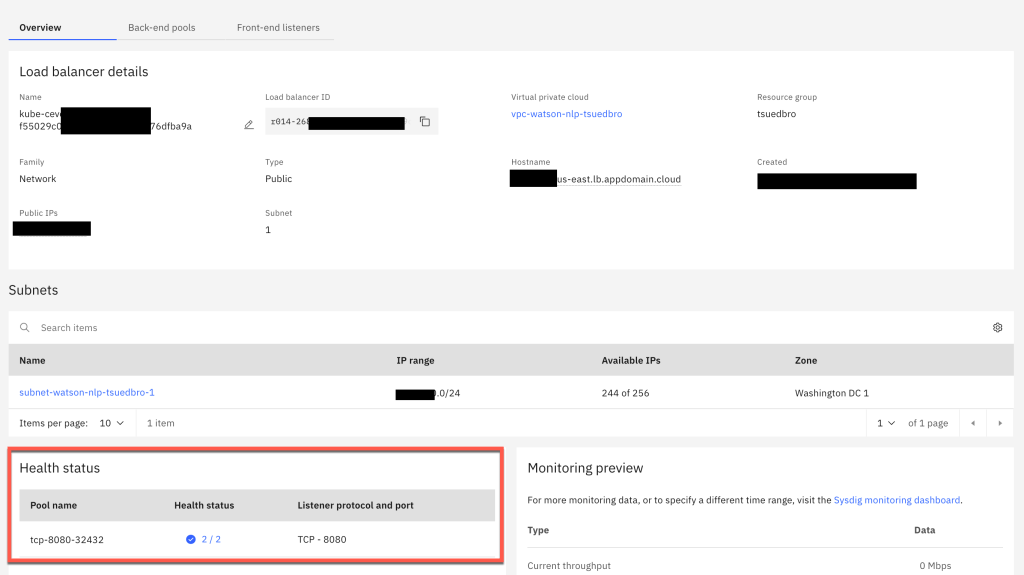The image size is (1024, 575).
Task: Open Sysdig monitoring dashboard link
Action: (896, 500)
